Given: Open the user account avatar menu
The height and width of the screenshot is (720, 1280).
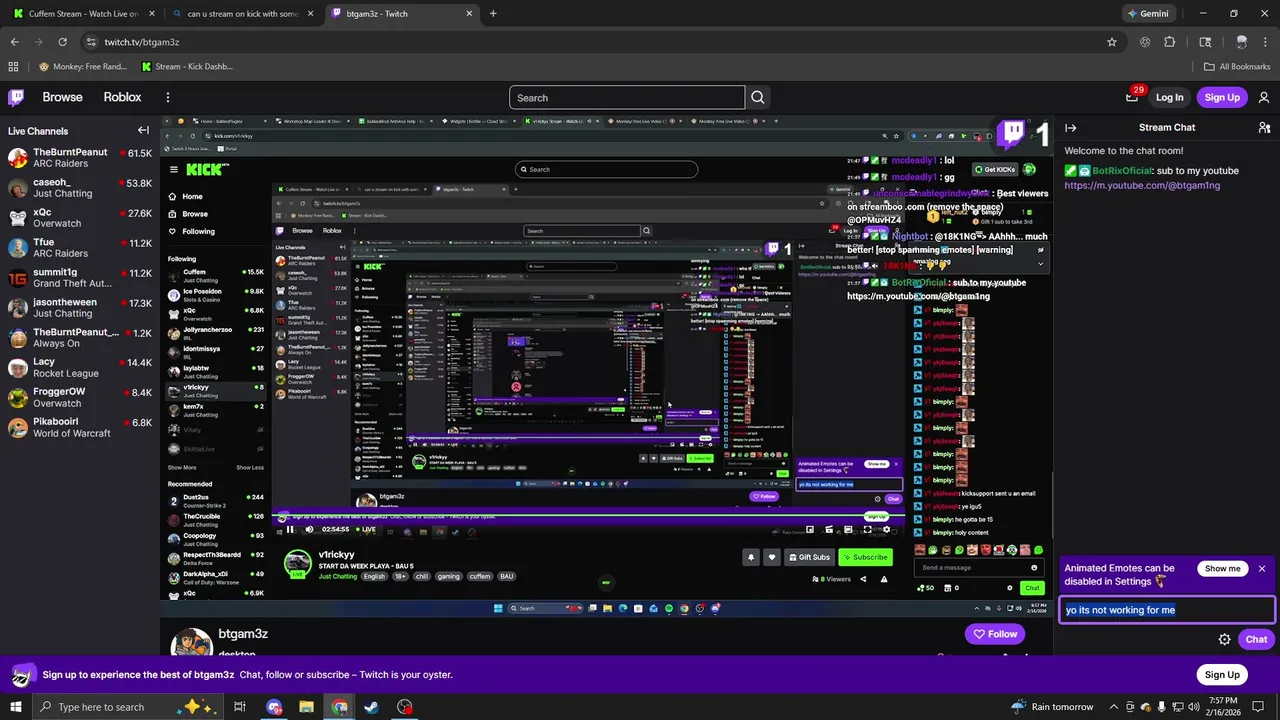Looking at the screenshot, I should (x=1264, y=97).
